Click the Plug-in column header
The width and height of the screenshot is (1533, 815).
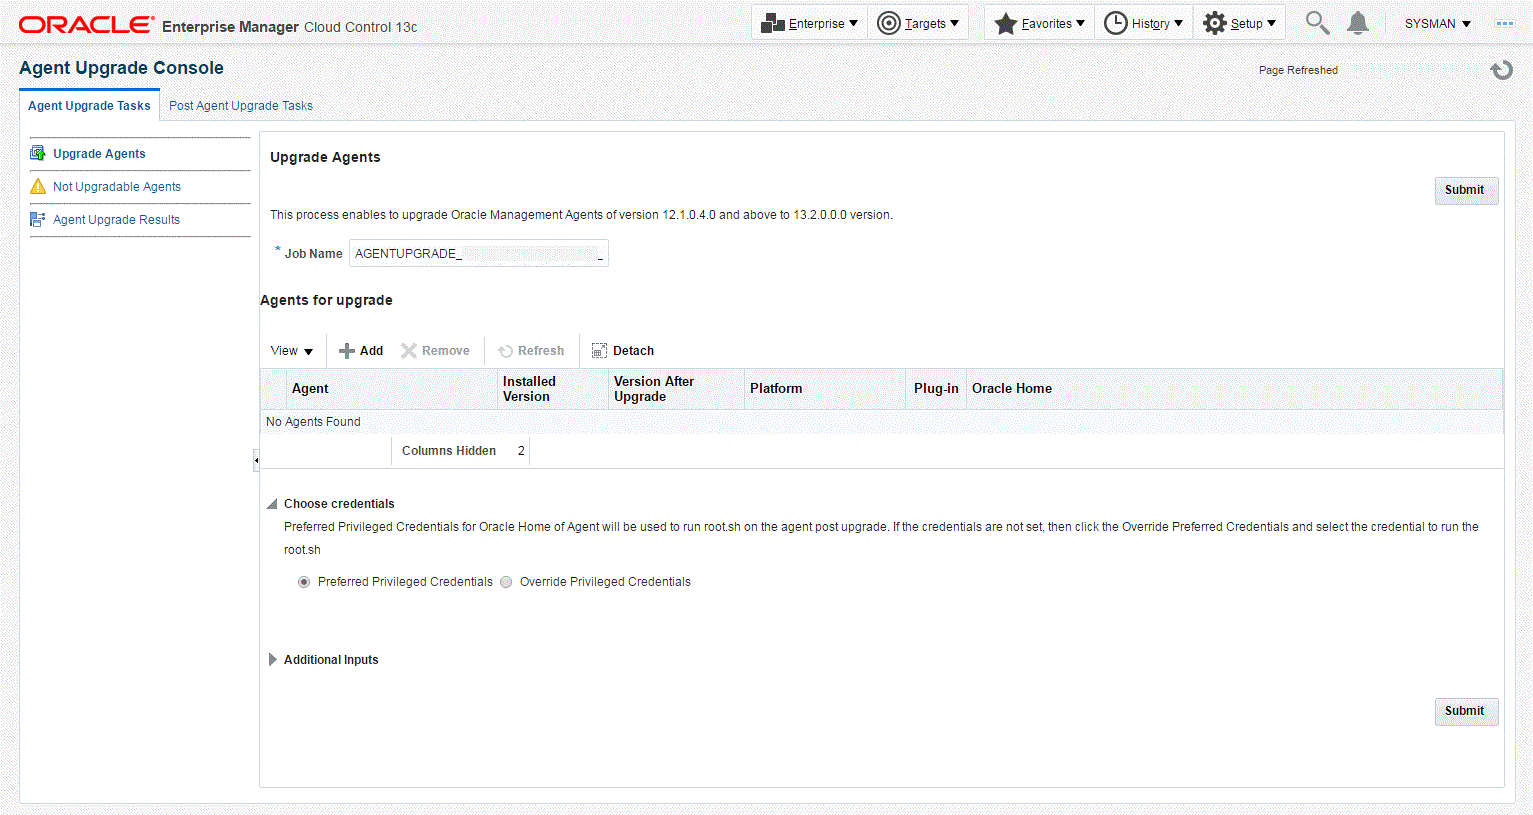tap(936, 389)
